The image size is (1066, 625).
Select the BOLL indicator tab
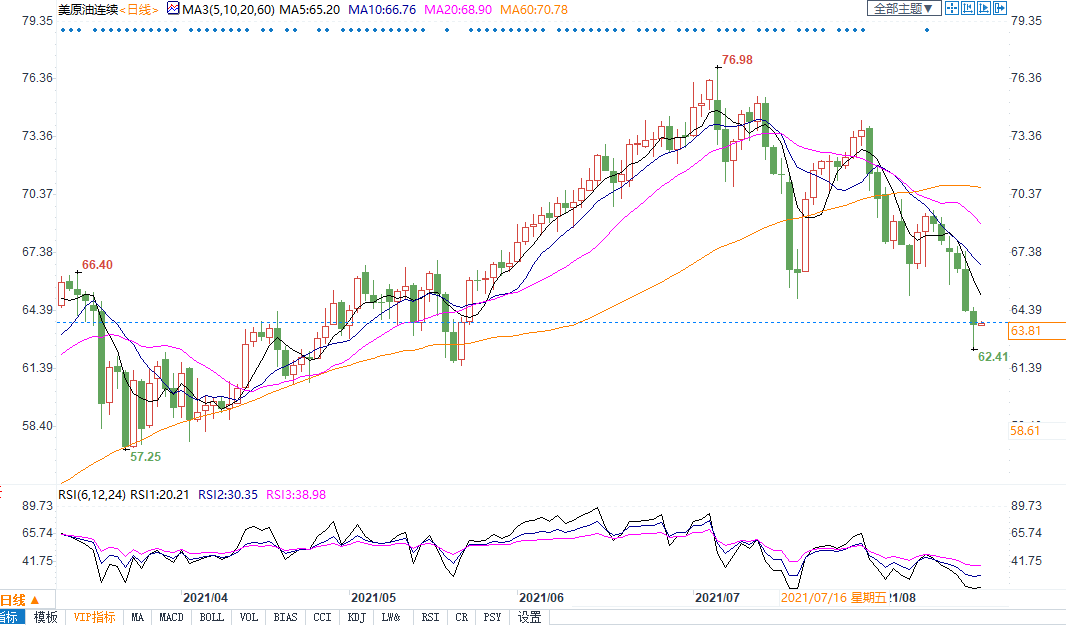[211, 617]
